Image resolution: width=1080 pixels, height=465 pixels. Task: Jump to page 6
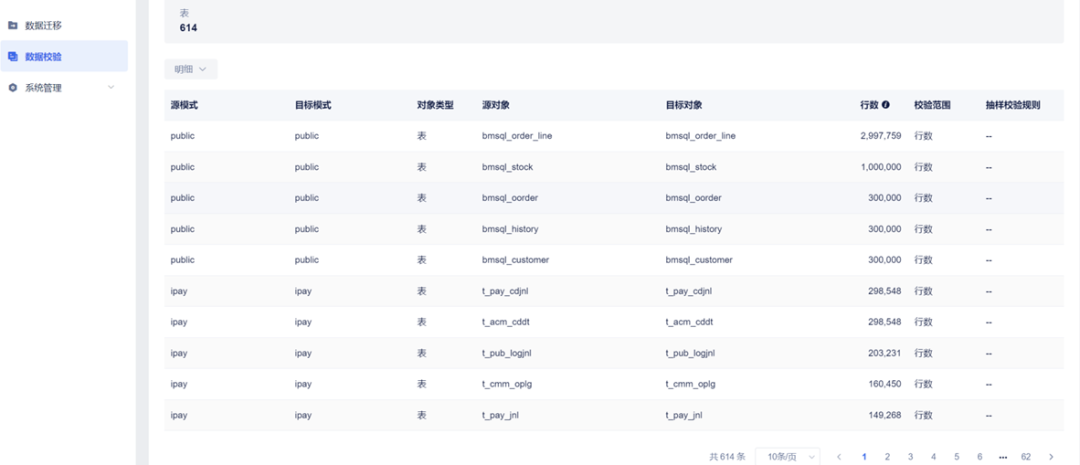tap(979, 457)
